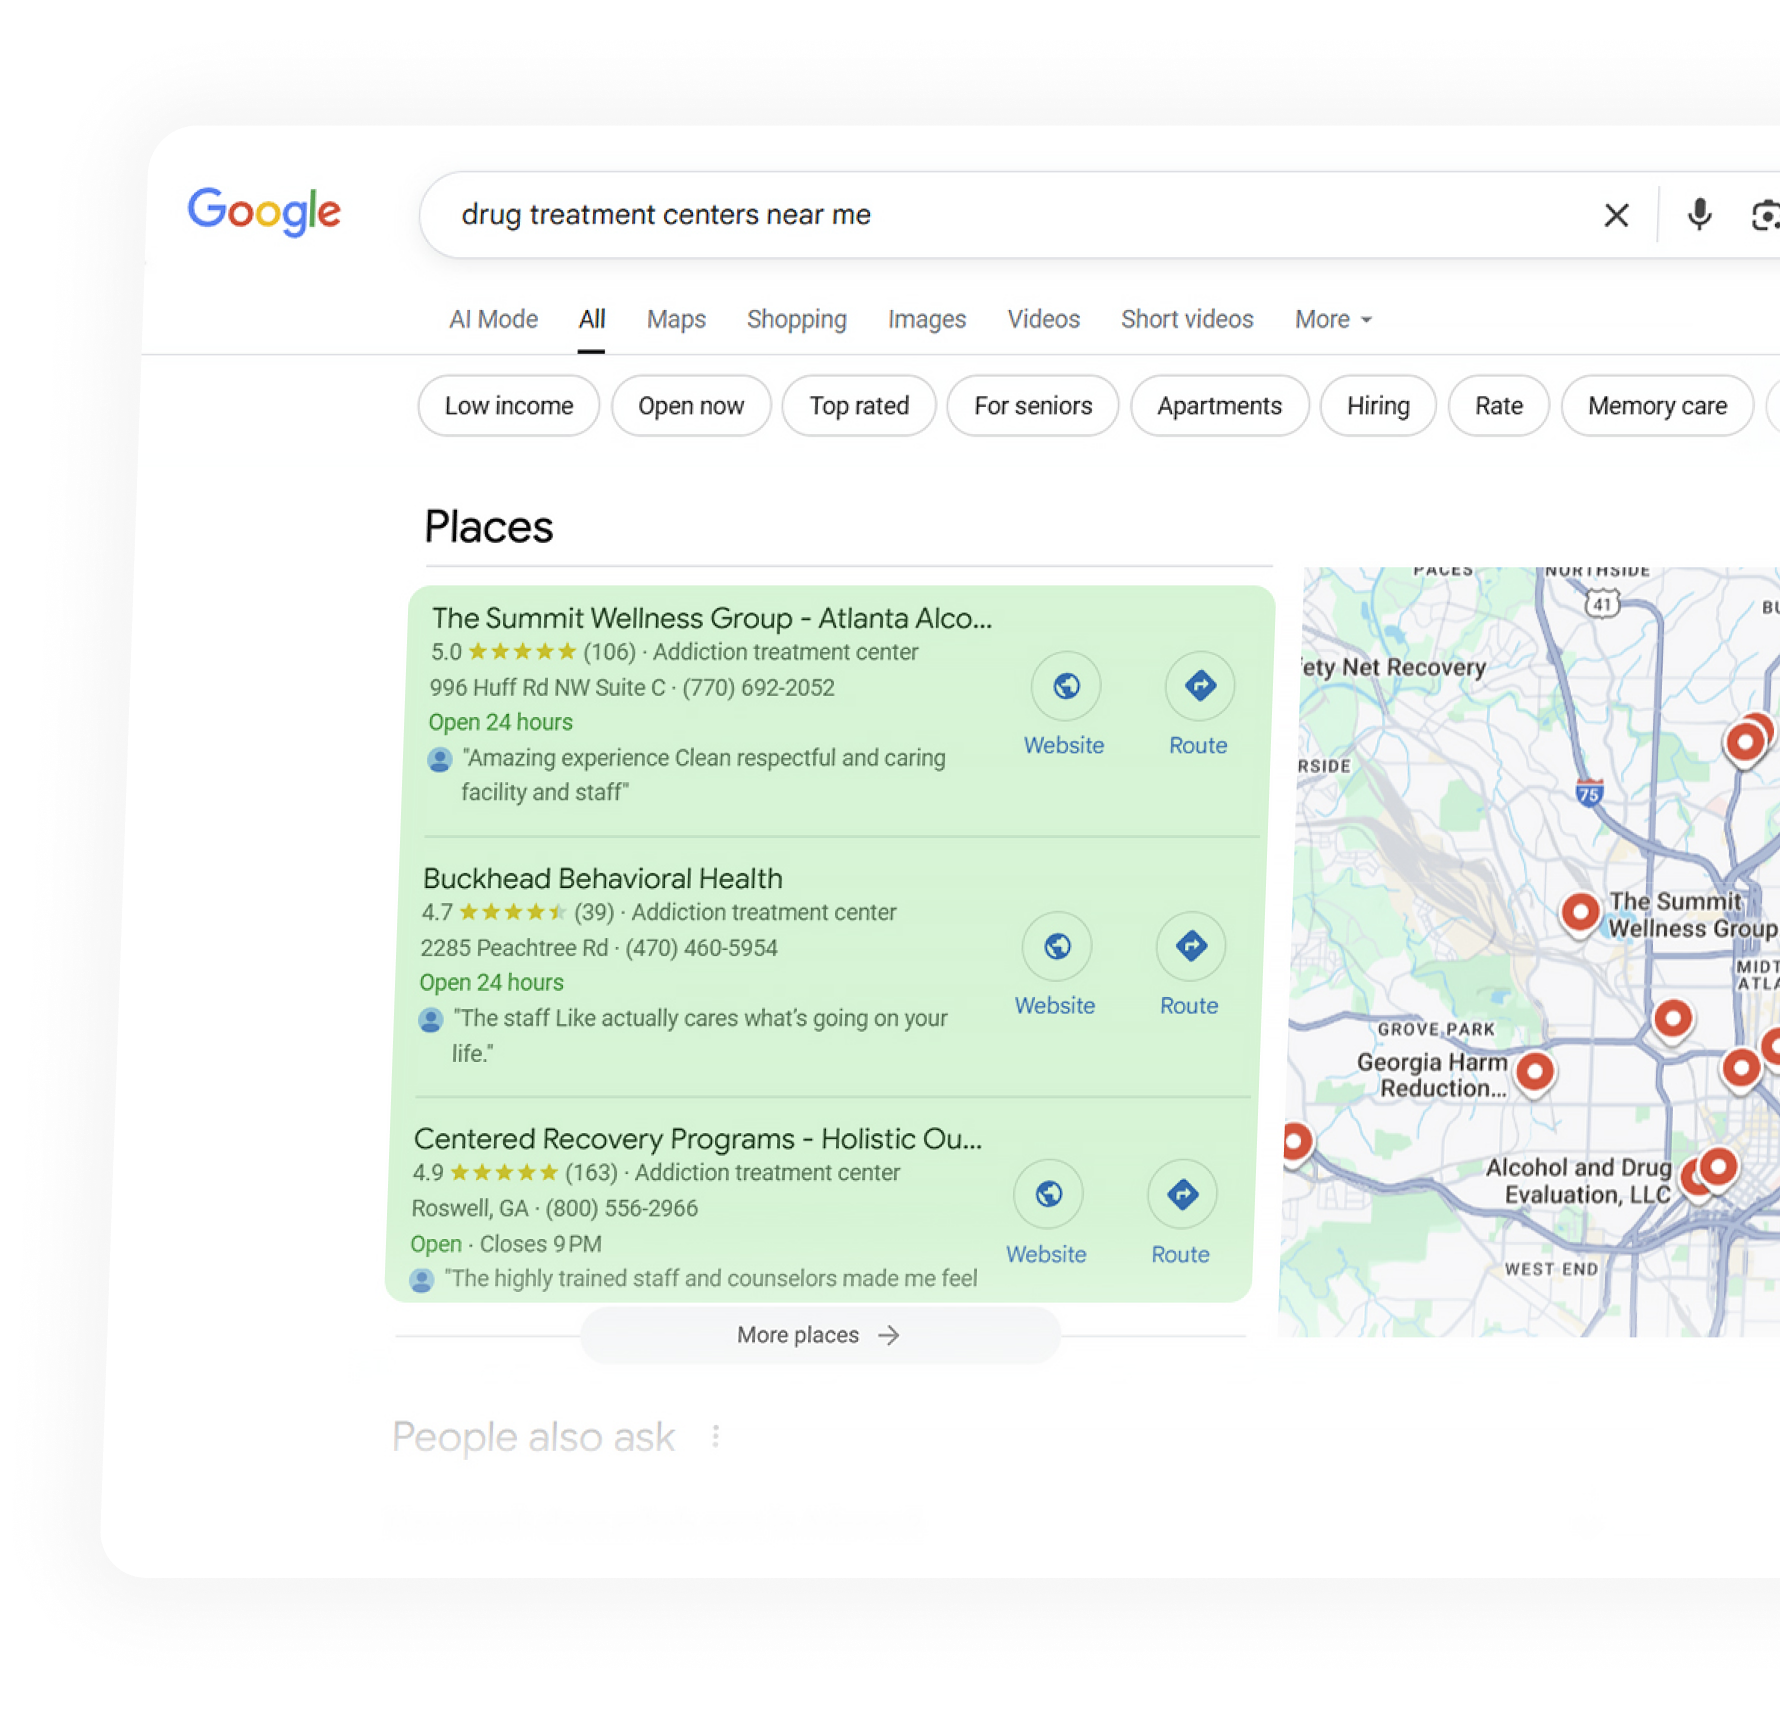The height and width of the screenshot is (1713, 1780).
Task: Expand the More search categories dropdown
Action: click(1333, 319)
